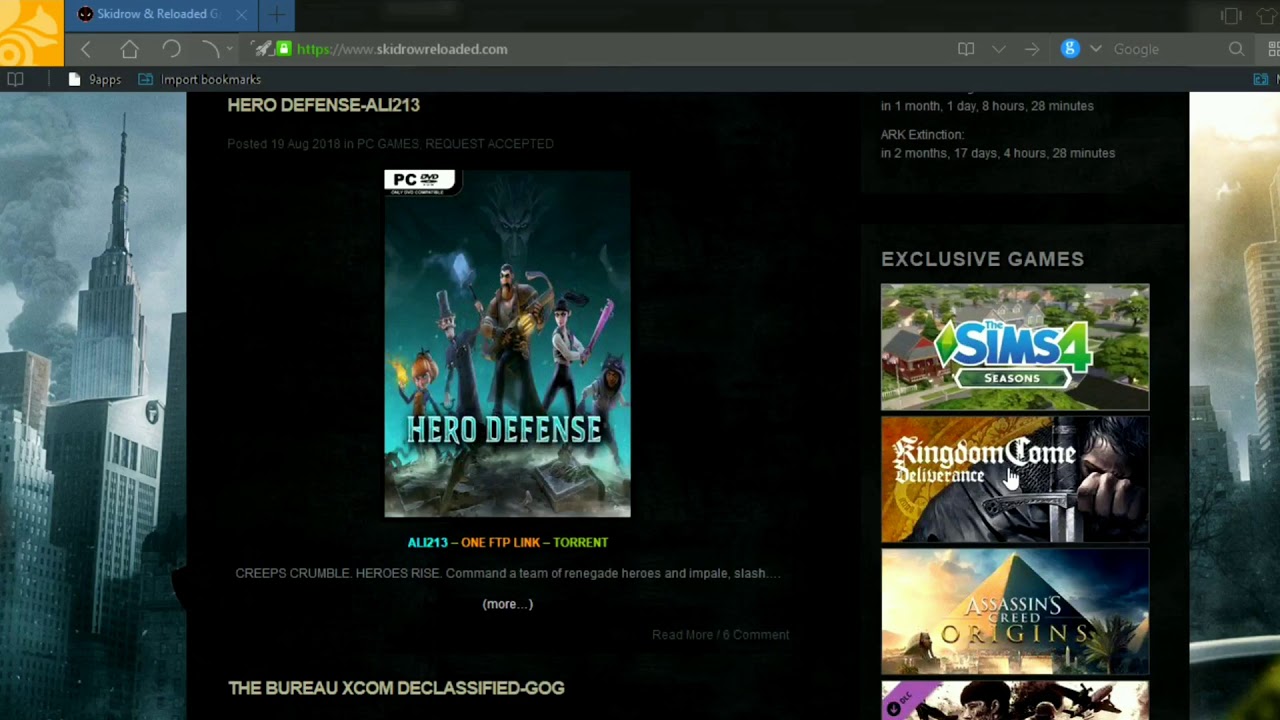Click Import bookmarks
1280x720 pixels.
coord(199,79)
